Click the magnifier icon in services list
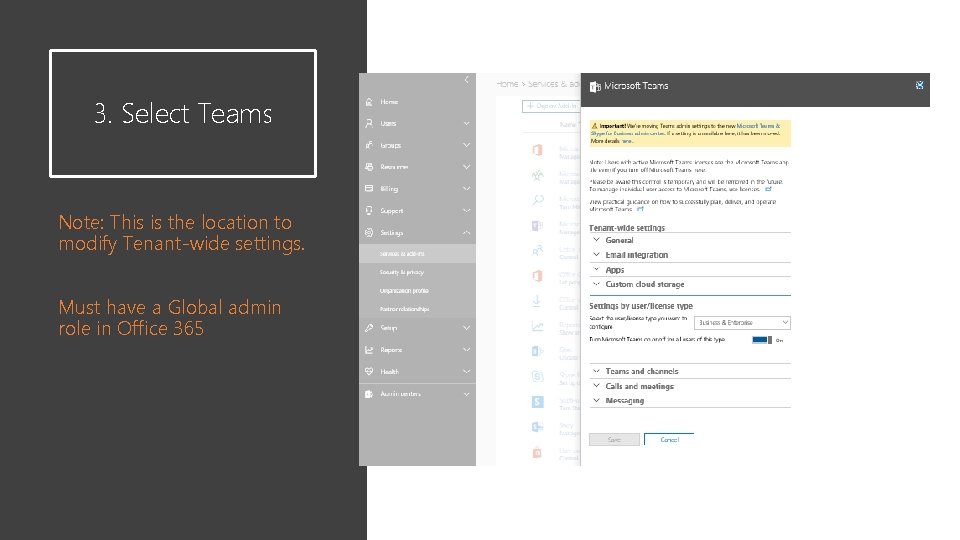The width and height of the screenshot is (960, 540). point(537,200)
